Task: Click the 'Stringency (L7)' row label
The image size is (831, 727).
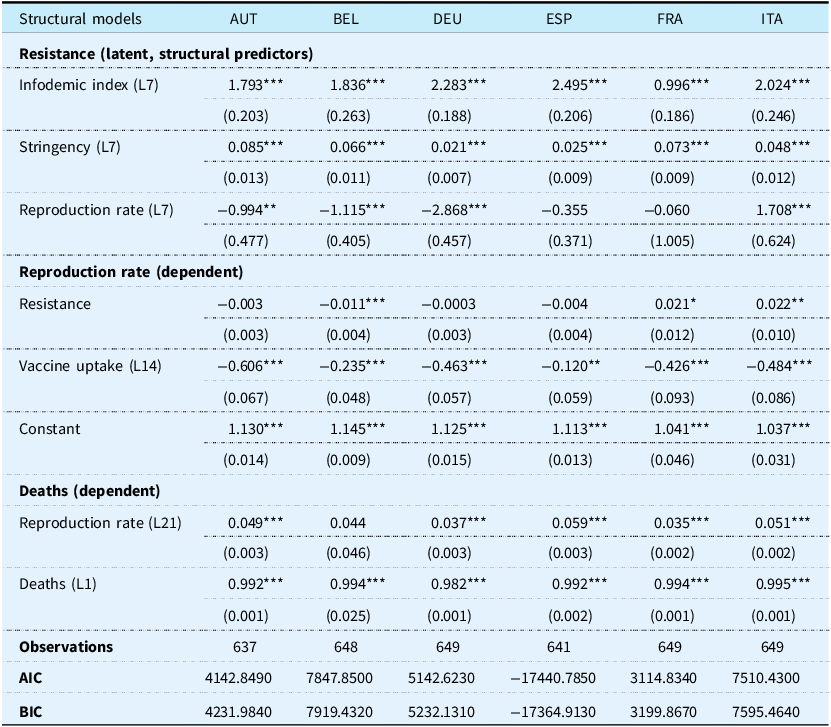Action: tap(69, 147)
